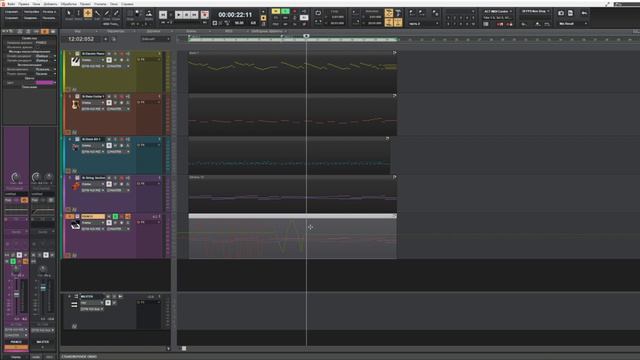This screenshot has width=640, height=360.
Task: Adjust the left inspector channel volume fader
Action: click(17, 294)
